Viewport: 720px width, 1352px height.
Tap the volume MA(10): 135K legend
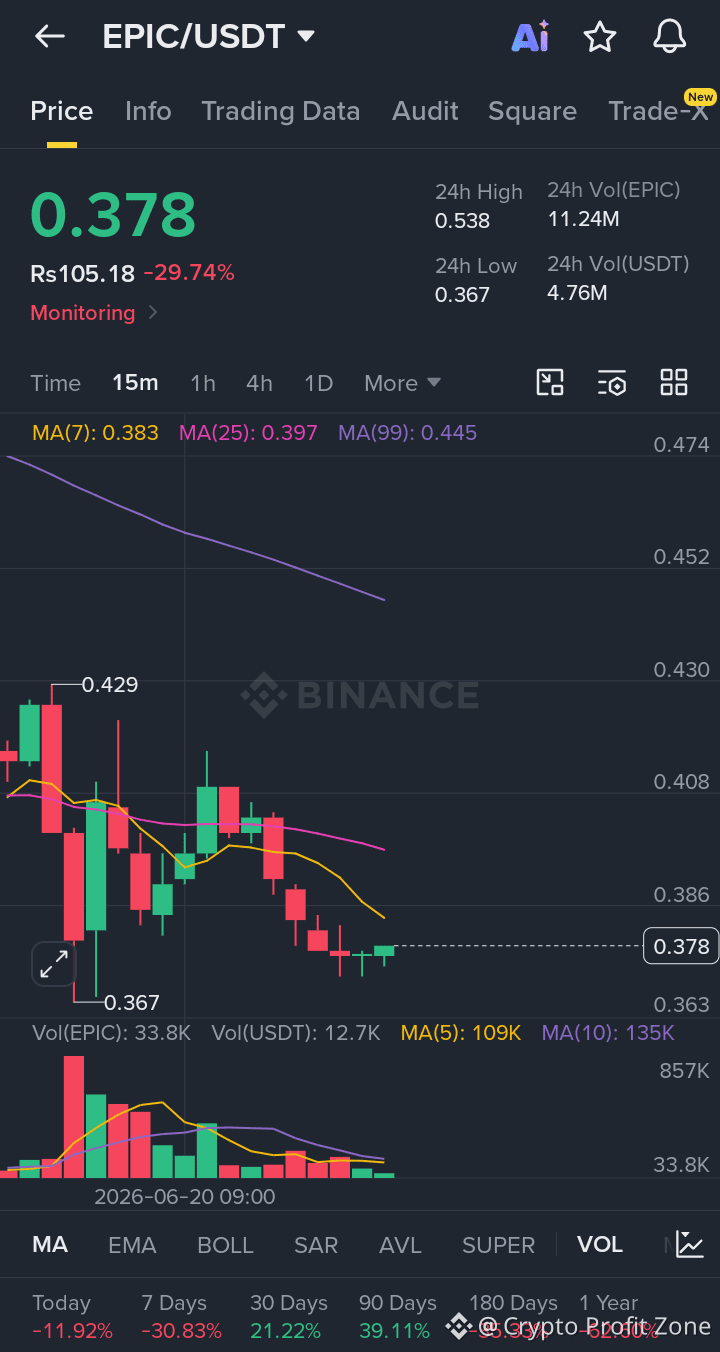608,1033
